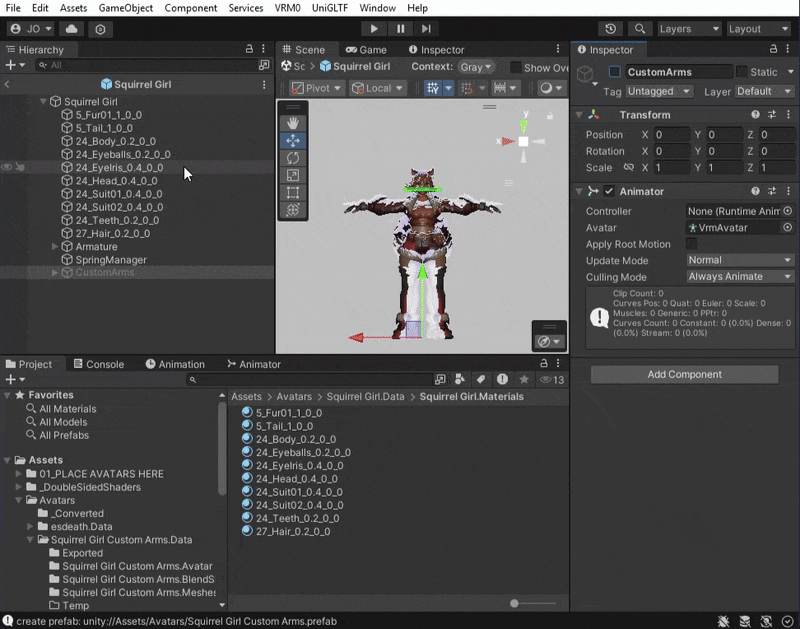This screenshot has height=629, width=800.
Task: Open Controller object picker circle
Action: pyautogui.click(x=788, y=211)
